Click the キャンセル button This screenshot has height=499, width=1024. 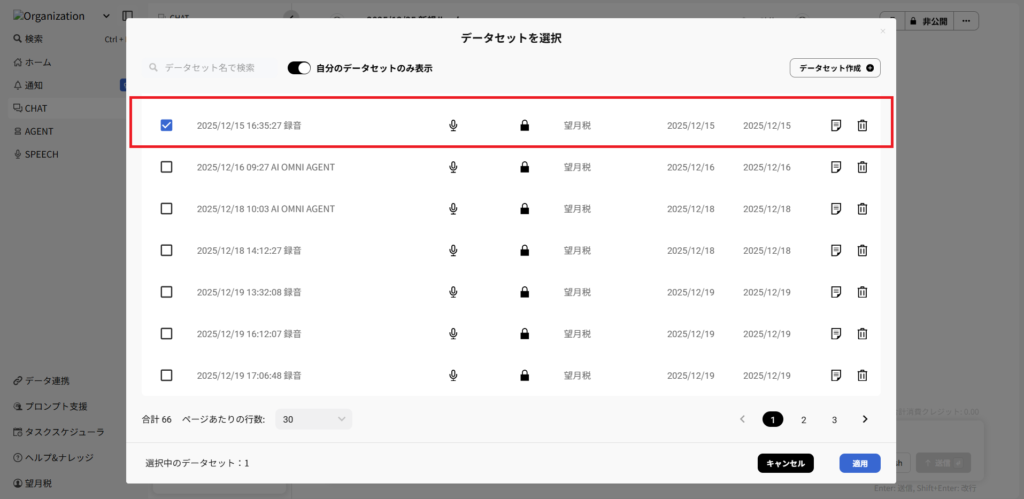[x=786, y=463]
